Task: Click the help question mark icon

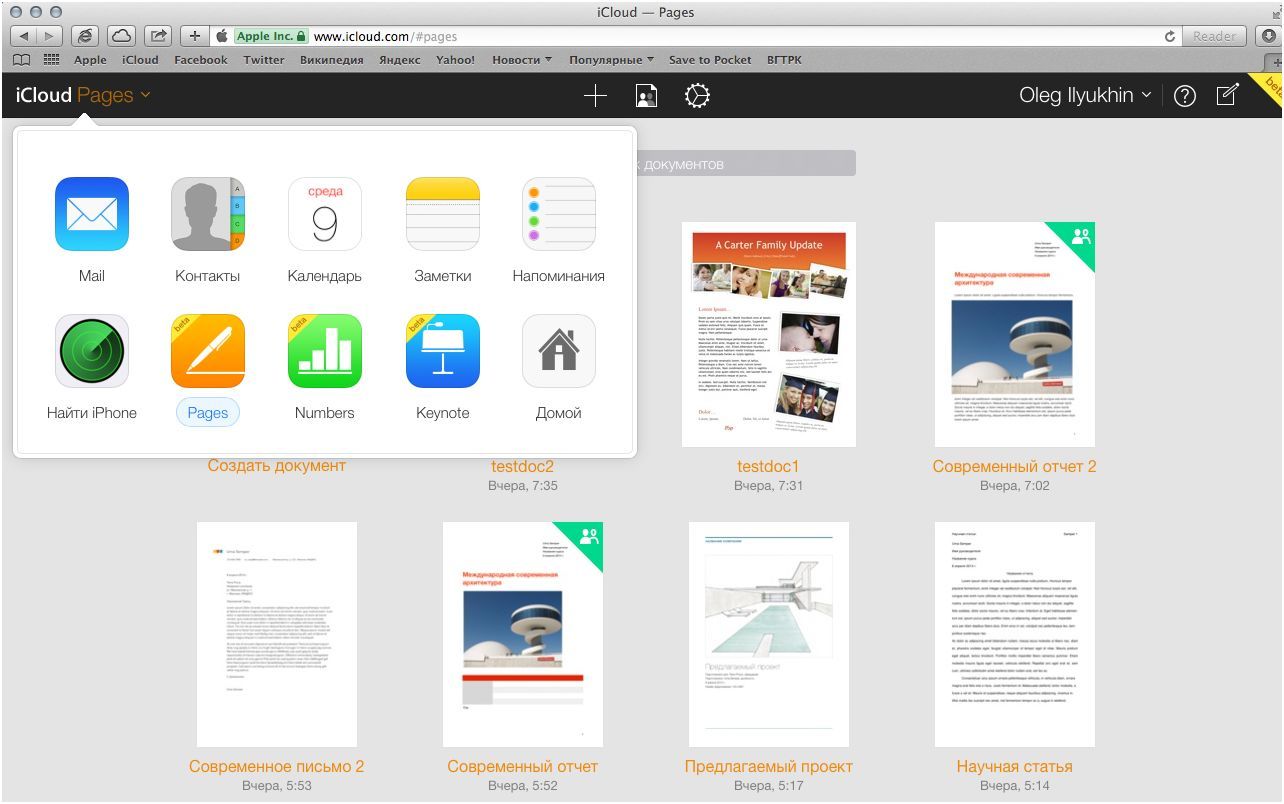Action: coord(1184,95)
